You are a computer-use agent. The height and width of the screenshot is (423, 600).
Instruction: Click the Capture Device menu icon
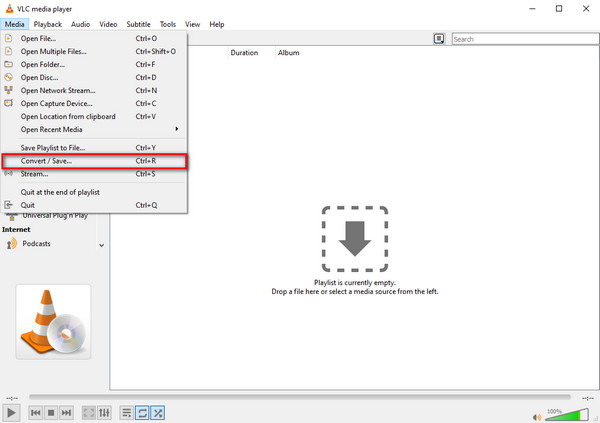point(8,103)
